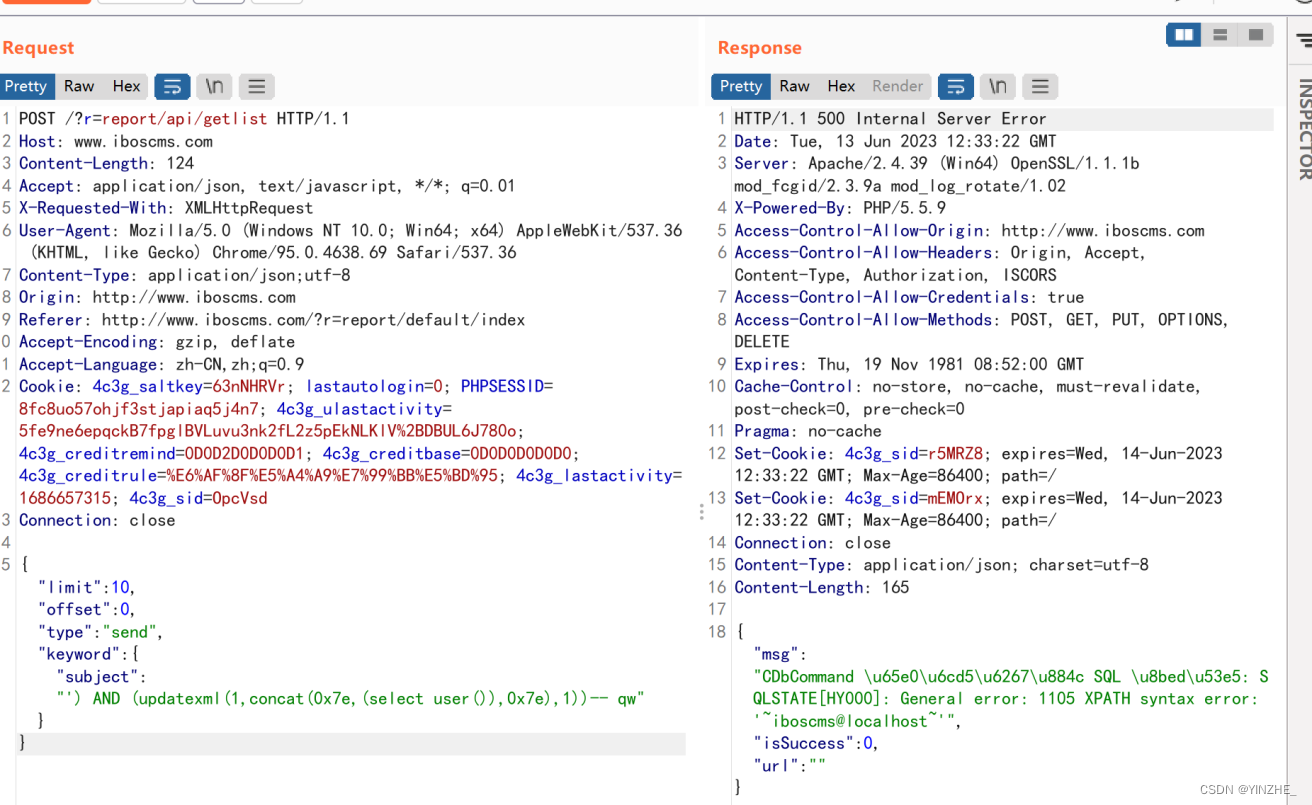Click the response Content-Type: application/json; charset=utf-8 line
Viewport: 1312px width, 805px height.
coord(941,565)
